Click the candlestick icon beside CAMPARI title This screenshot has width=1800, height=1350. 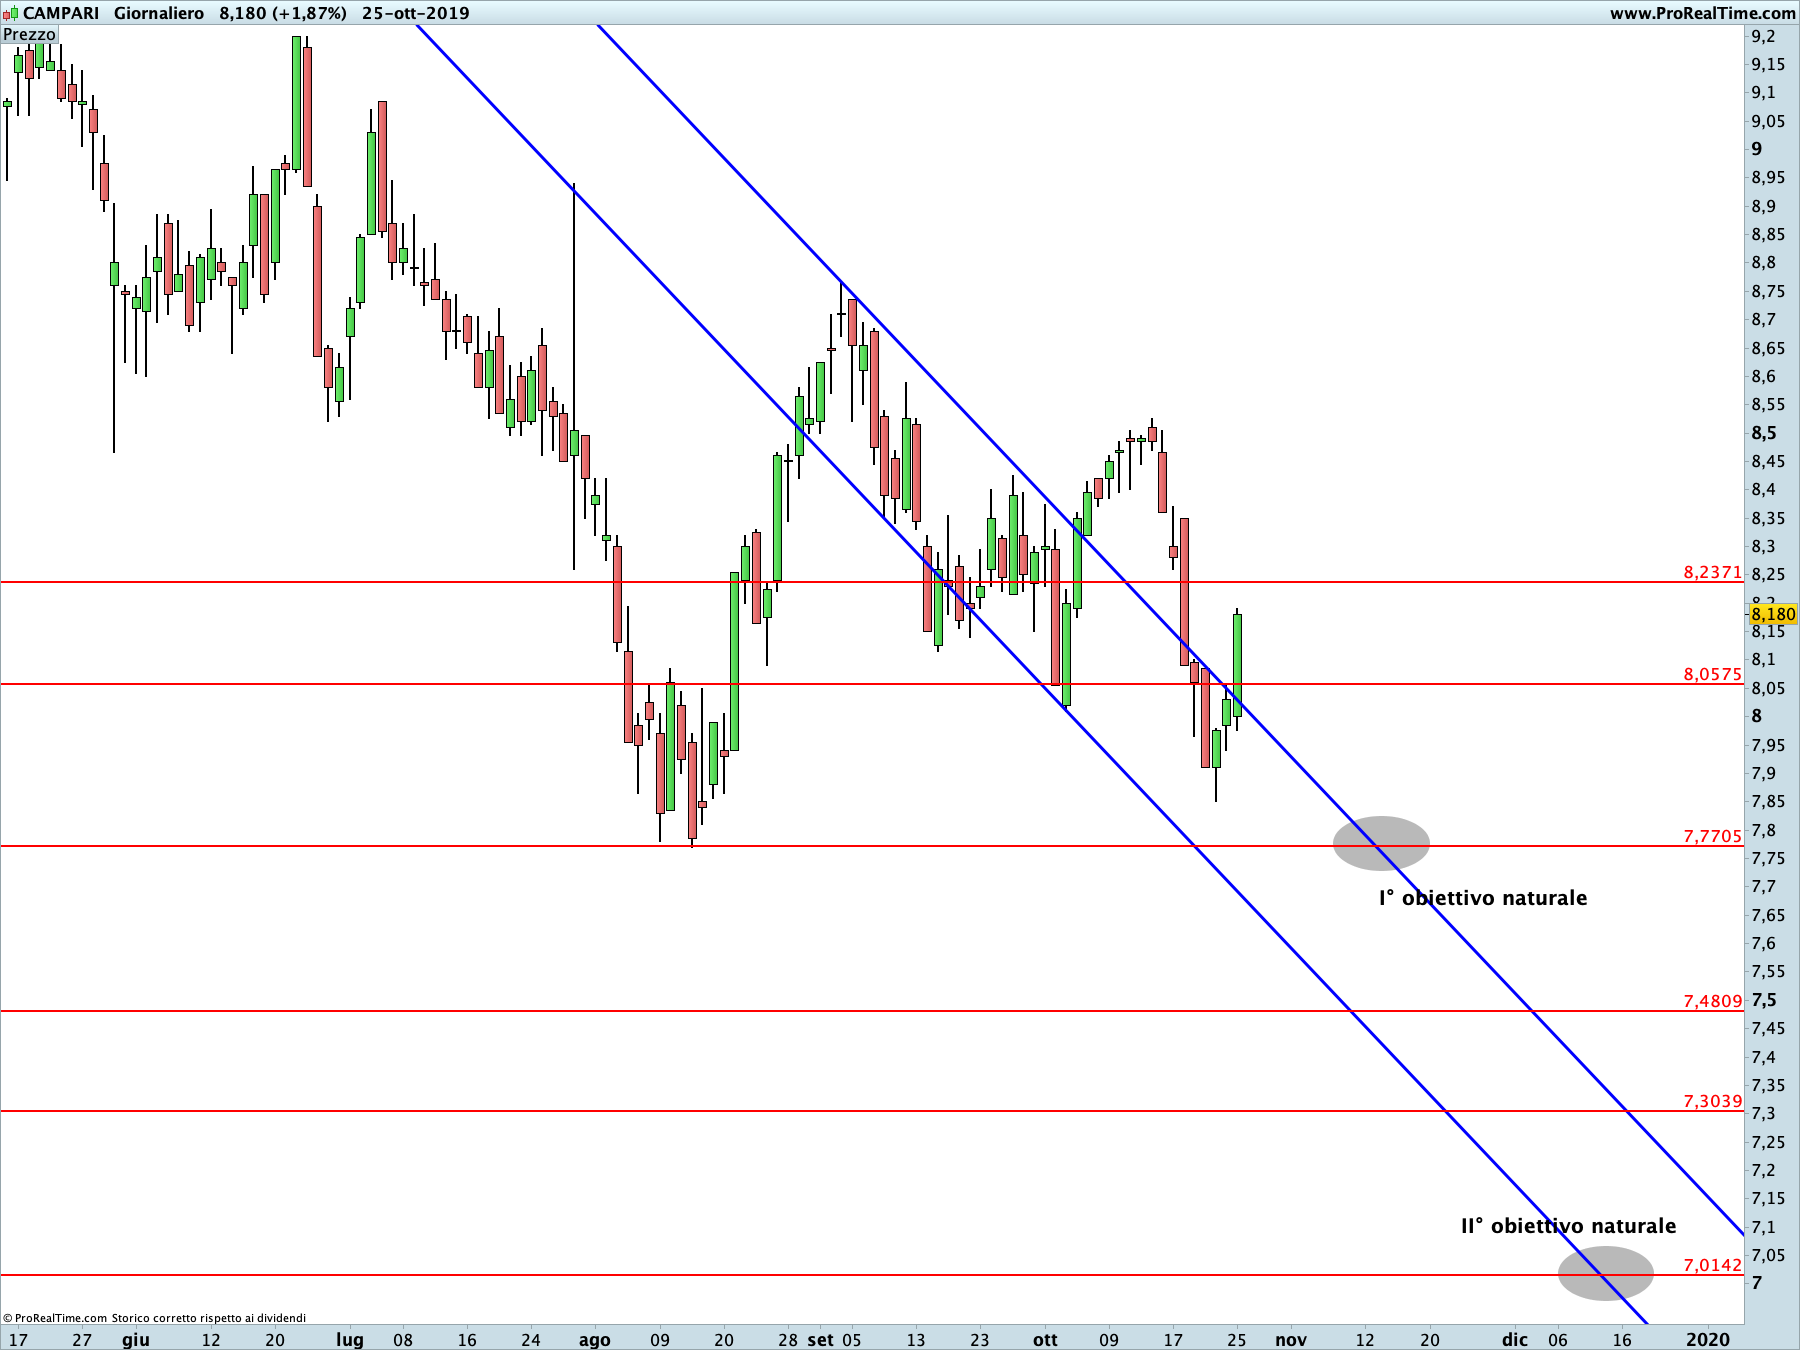point(11,13)
